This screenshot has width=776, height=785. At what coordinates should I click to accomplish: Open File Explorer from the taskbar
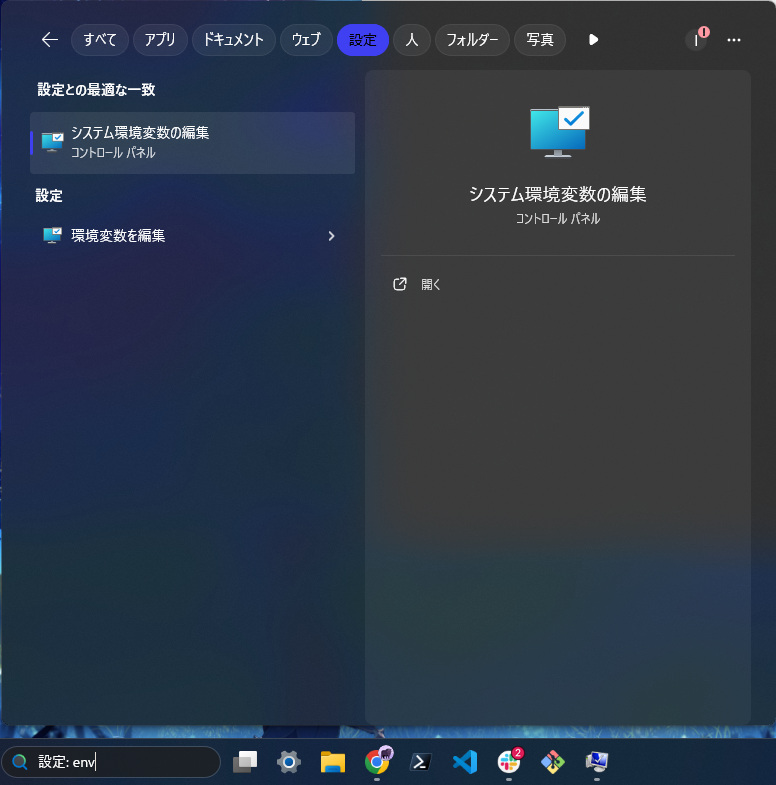[333, 762]
